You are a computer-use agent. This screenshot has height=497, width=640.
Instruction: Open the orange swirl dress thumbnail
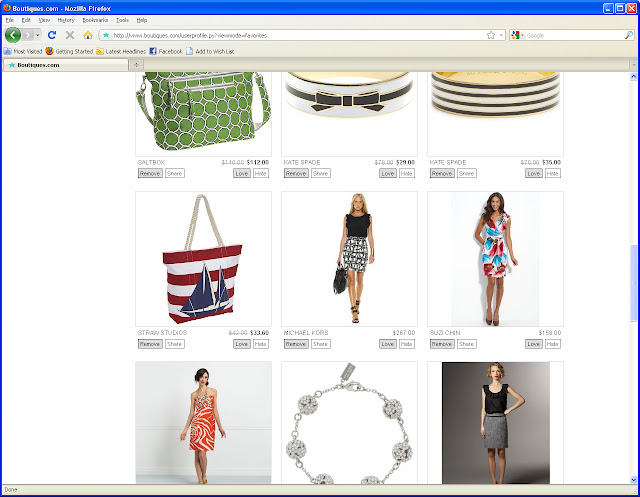click(x=203, y=422)
